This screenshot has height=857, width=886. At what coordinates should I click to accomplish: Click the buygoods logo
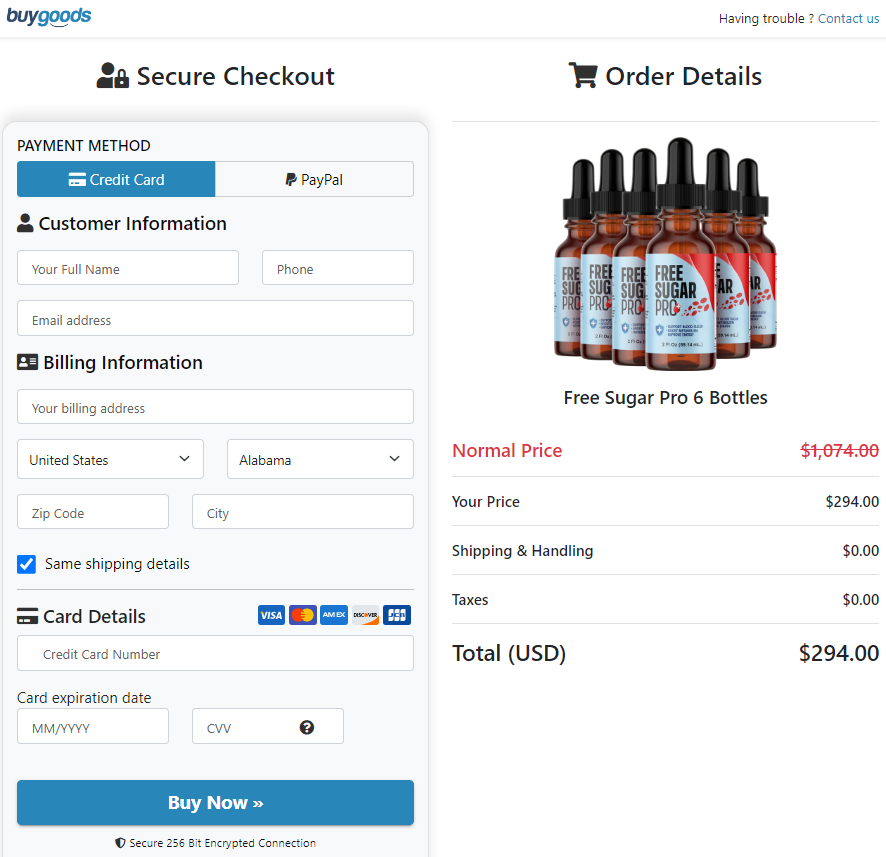click(x=49, y=16)
